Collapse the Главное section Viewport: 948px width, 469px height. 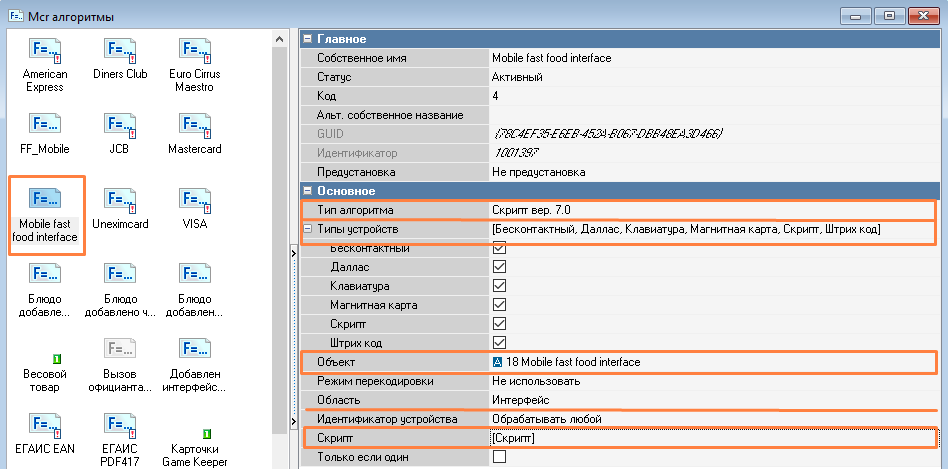(308, 39)
